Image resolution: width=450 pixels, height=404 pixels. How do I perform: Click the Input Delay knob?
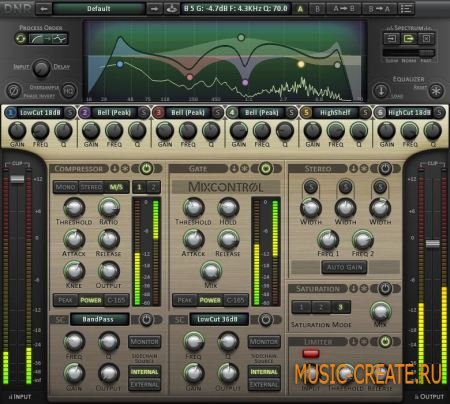coord(41,68)
